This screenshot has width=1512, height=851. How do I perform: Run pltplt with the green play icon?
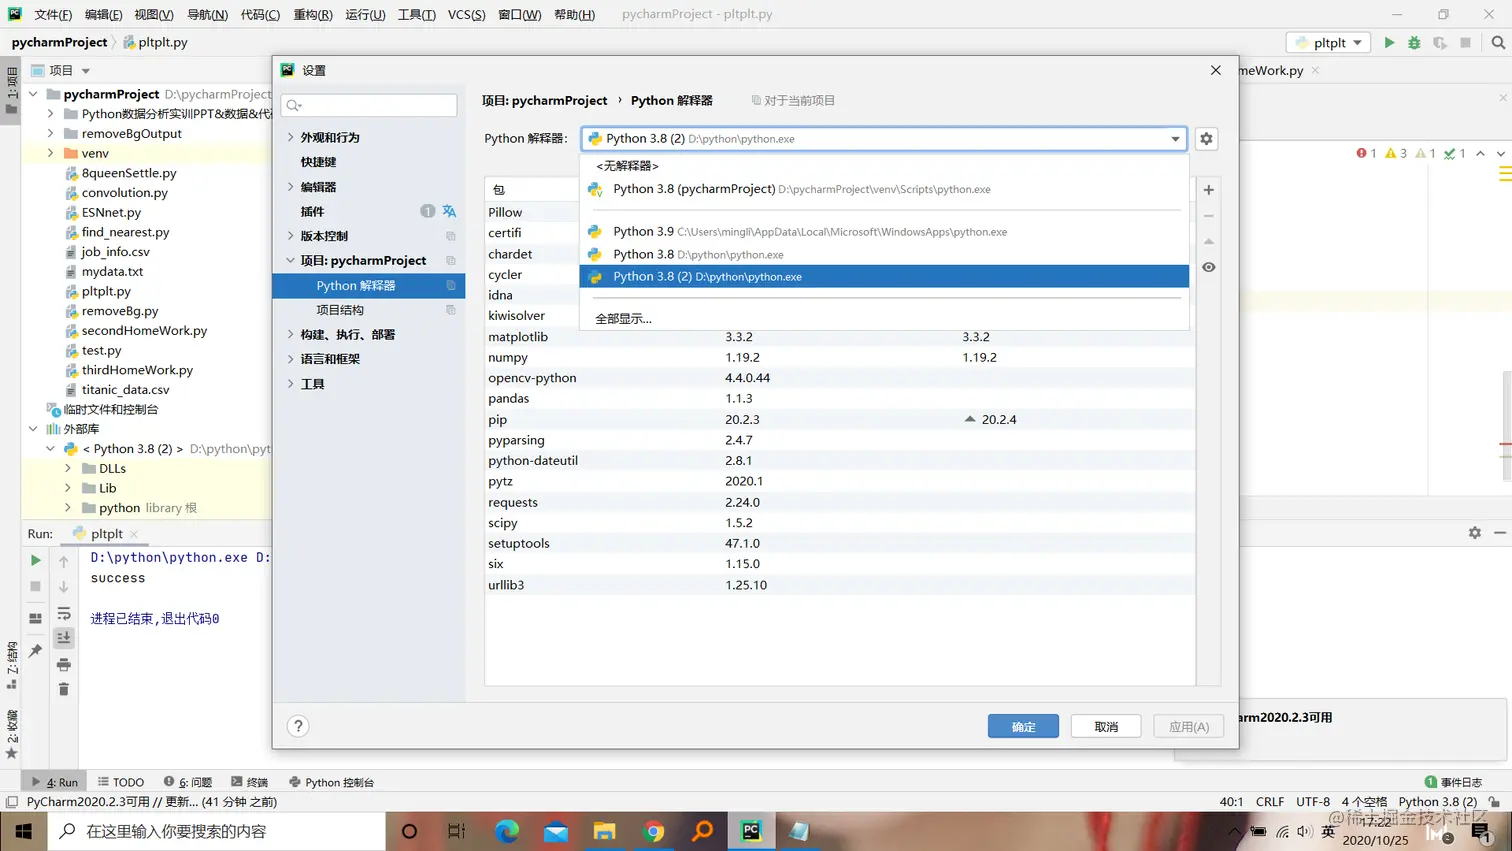coord(1389,43)
